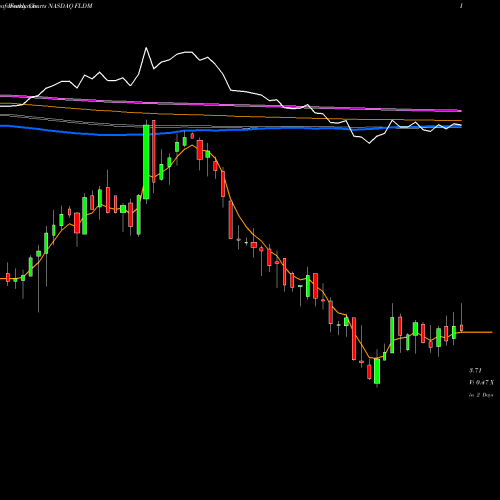Screen dimensions: 500x500
Task: Click the 5.71 price value label
Action: [475, 370]
